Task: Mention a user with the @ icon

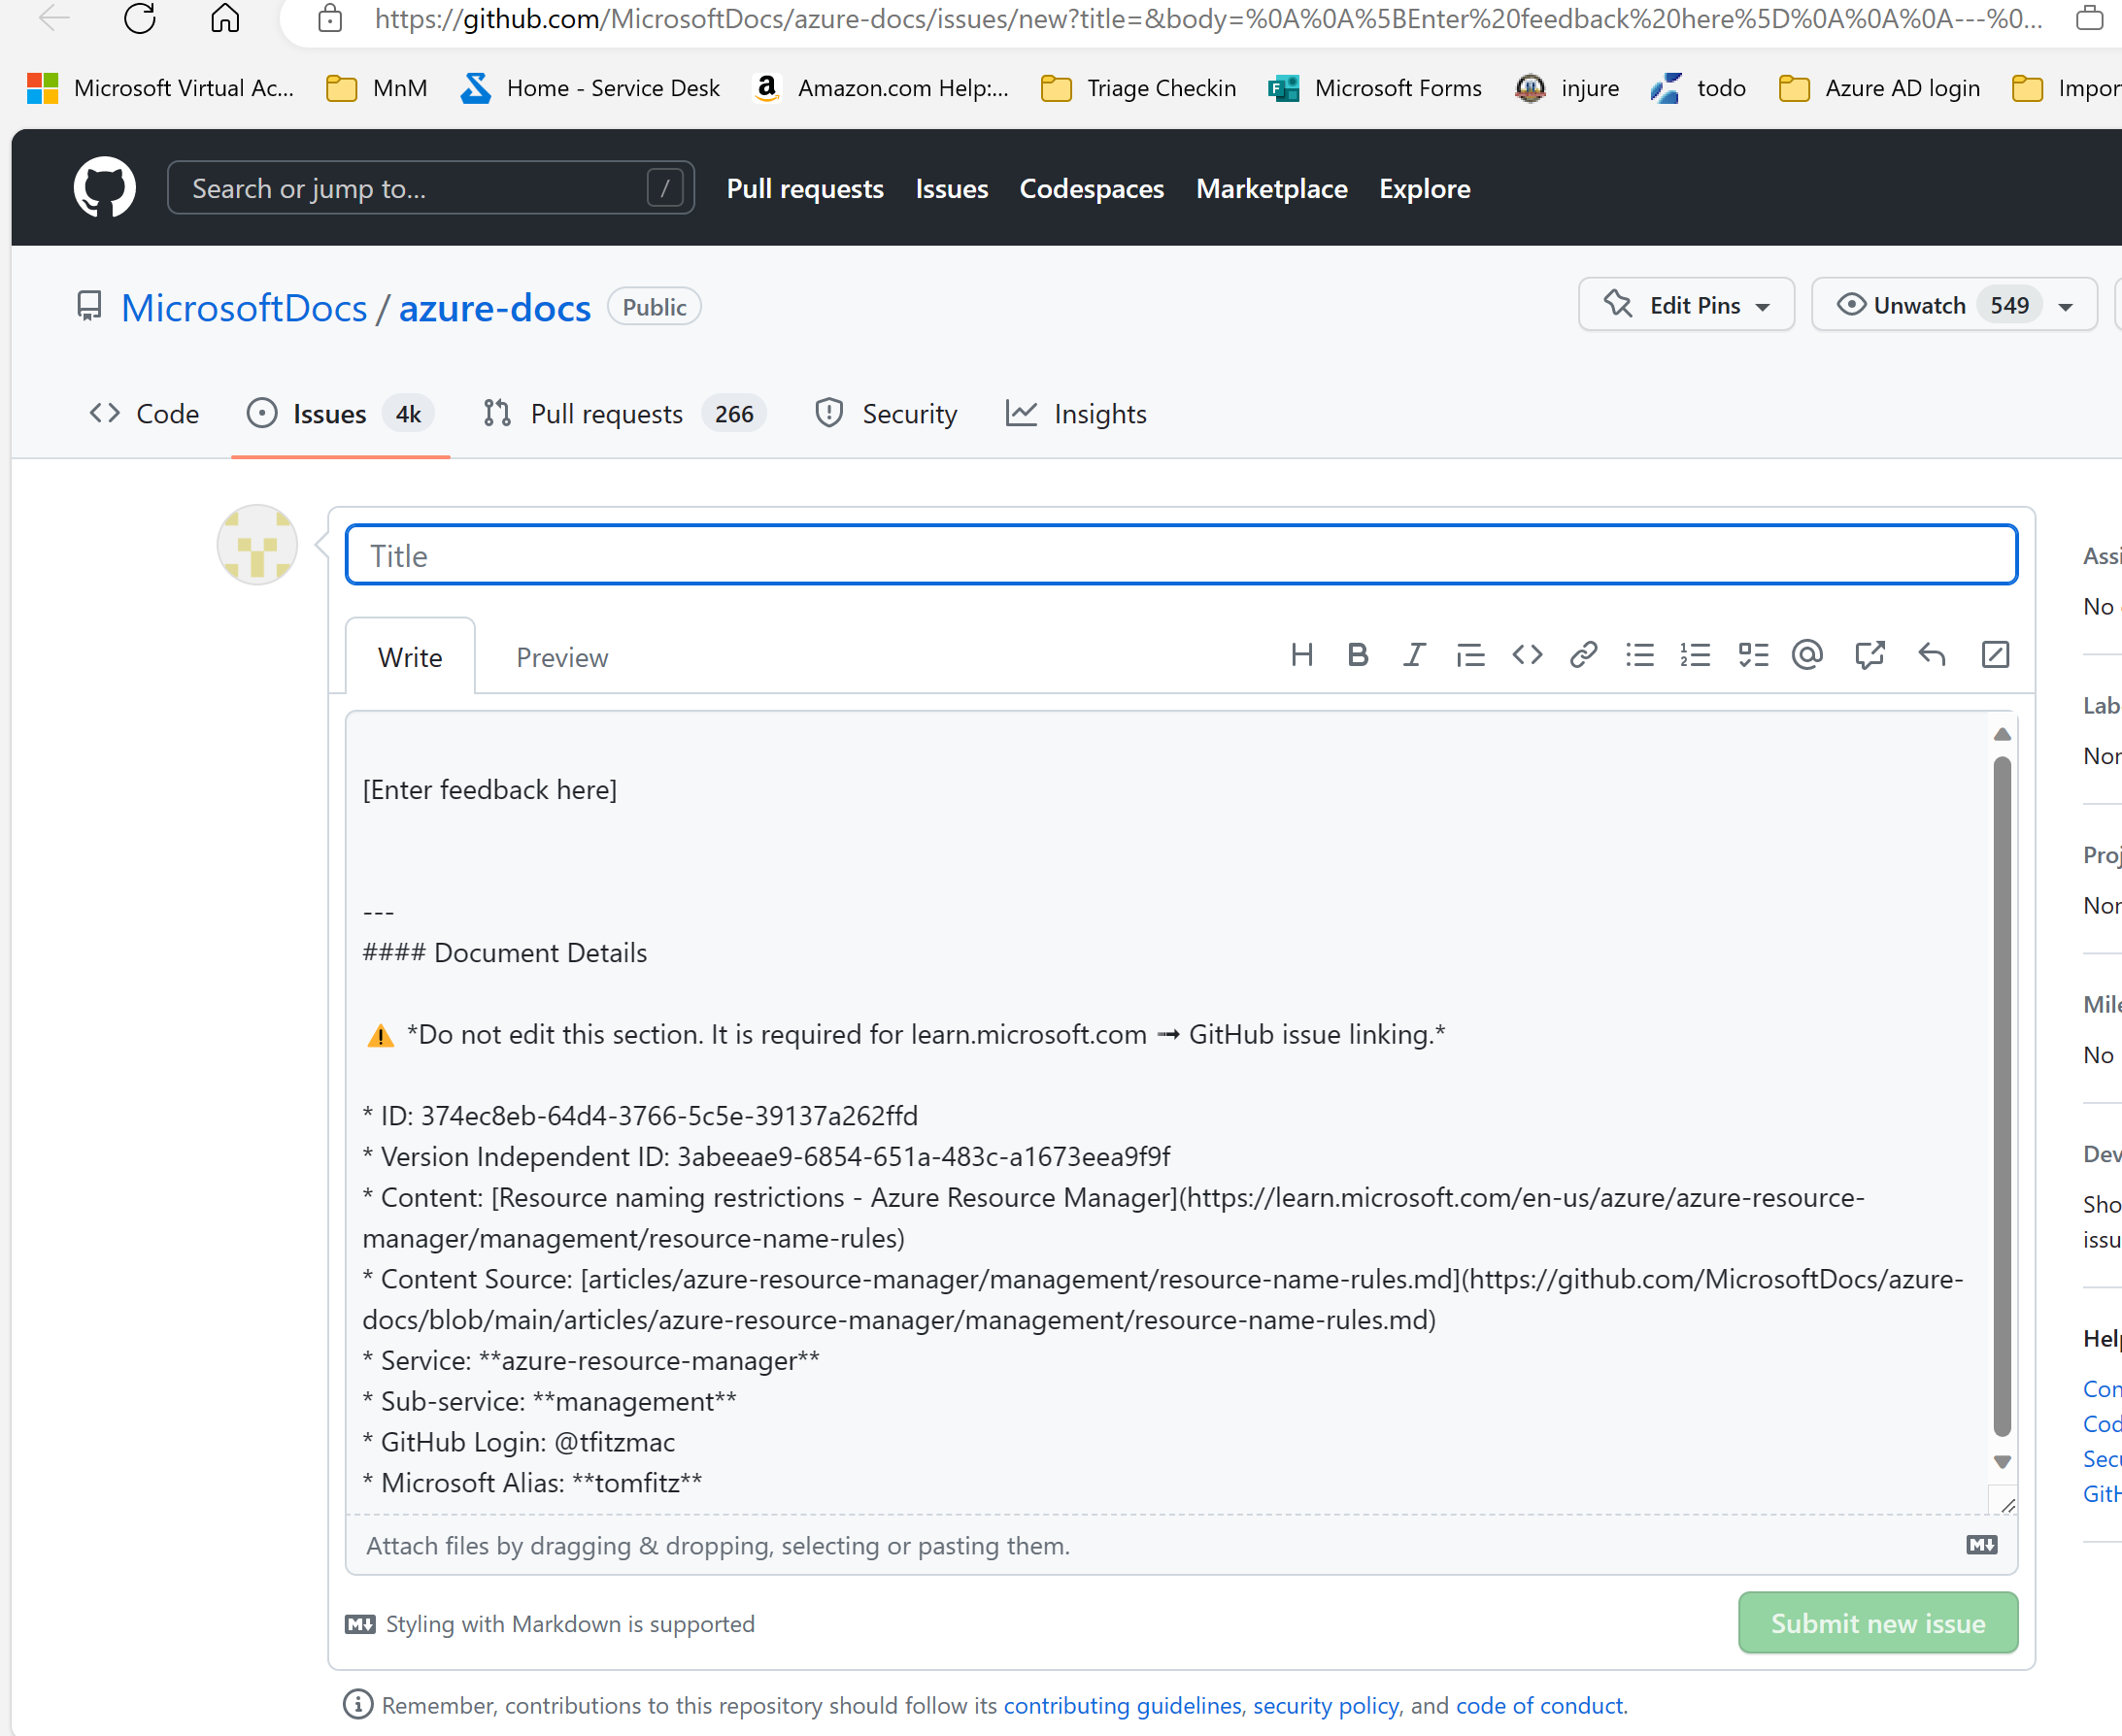Action: tap(1808, 655)
